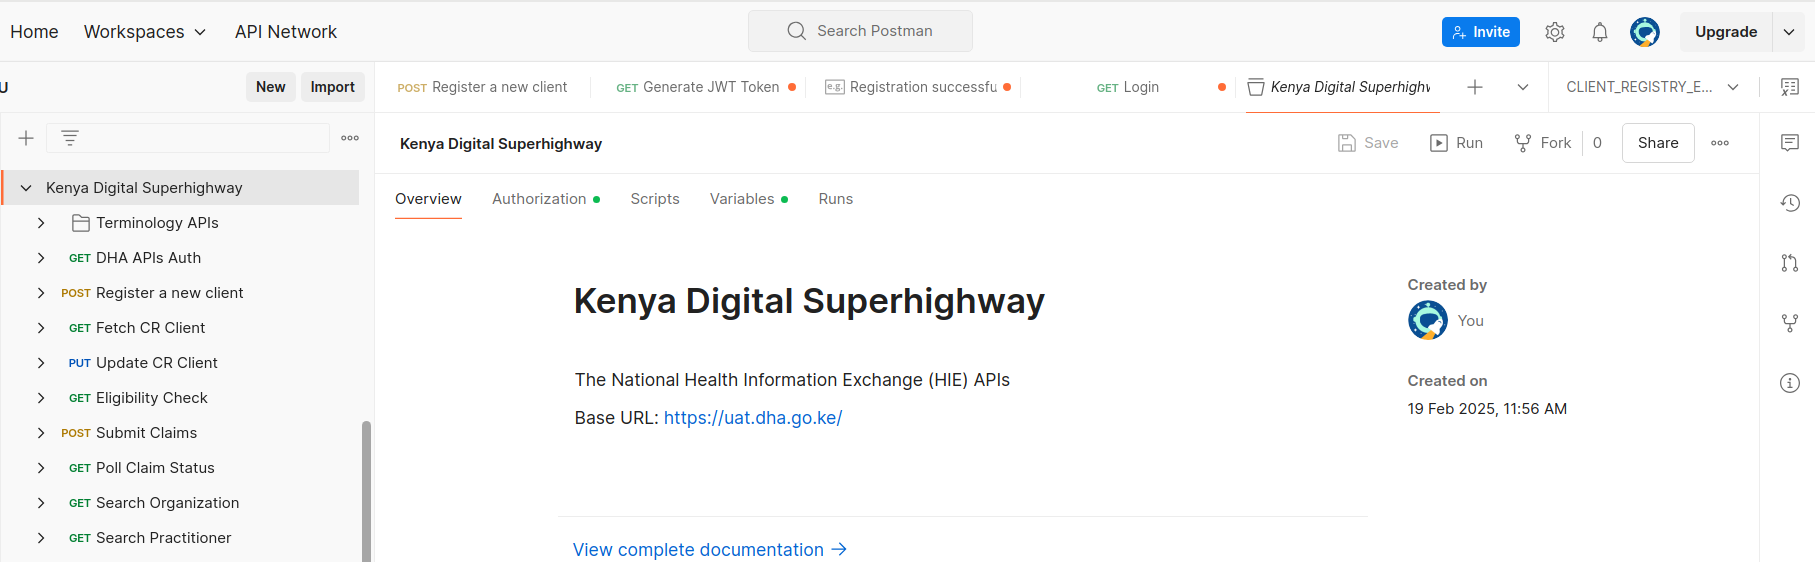Click View complete documentation link
This screenshot has width=1815, height=562.
click(710, 550)
